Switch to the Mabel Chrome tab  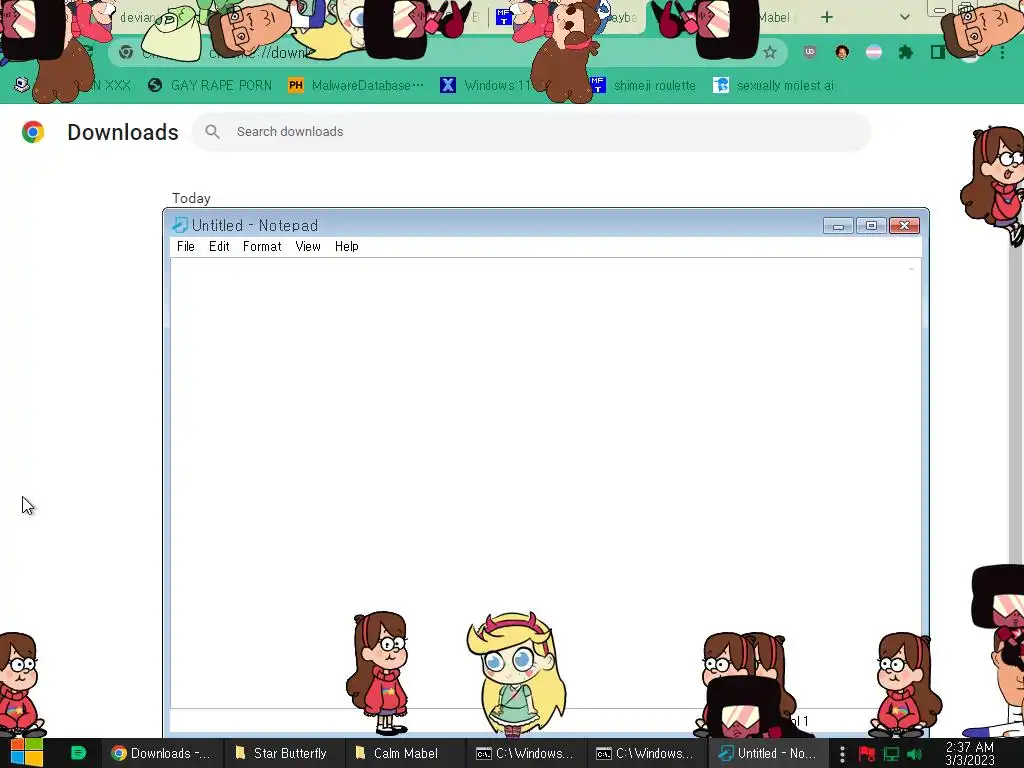click(x=773, y=18)
